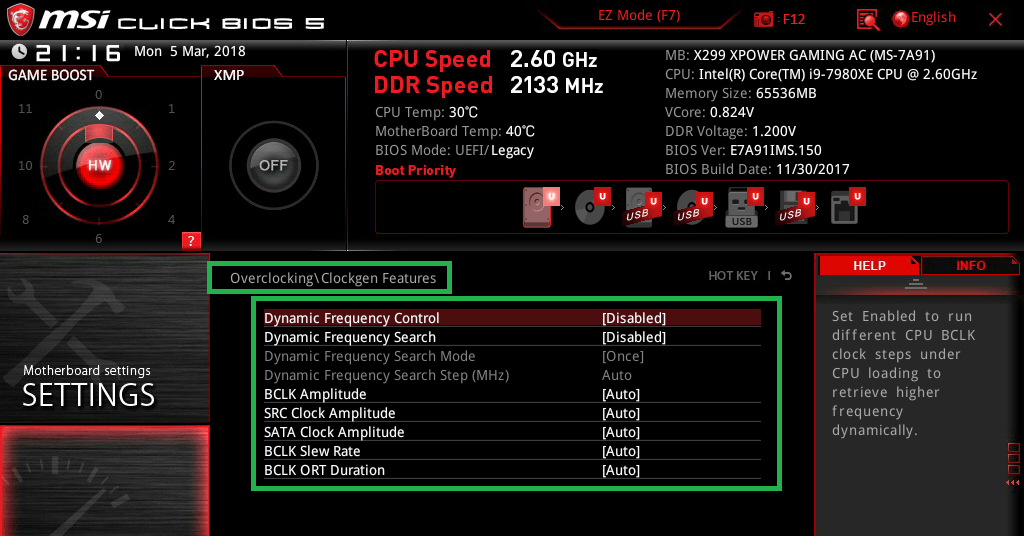Click the date Mon 5 Mar, 2018

[190, 52]
